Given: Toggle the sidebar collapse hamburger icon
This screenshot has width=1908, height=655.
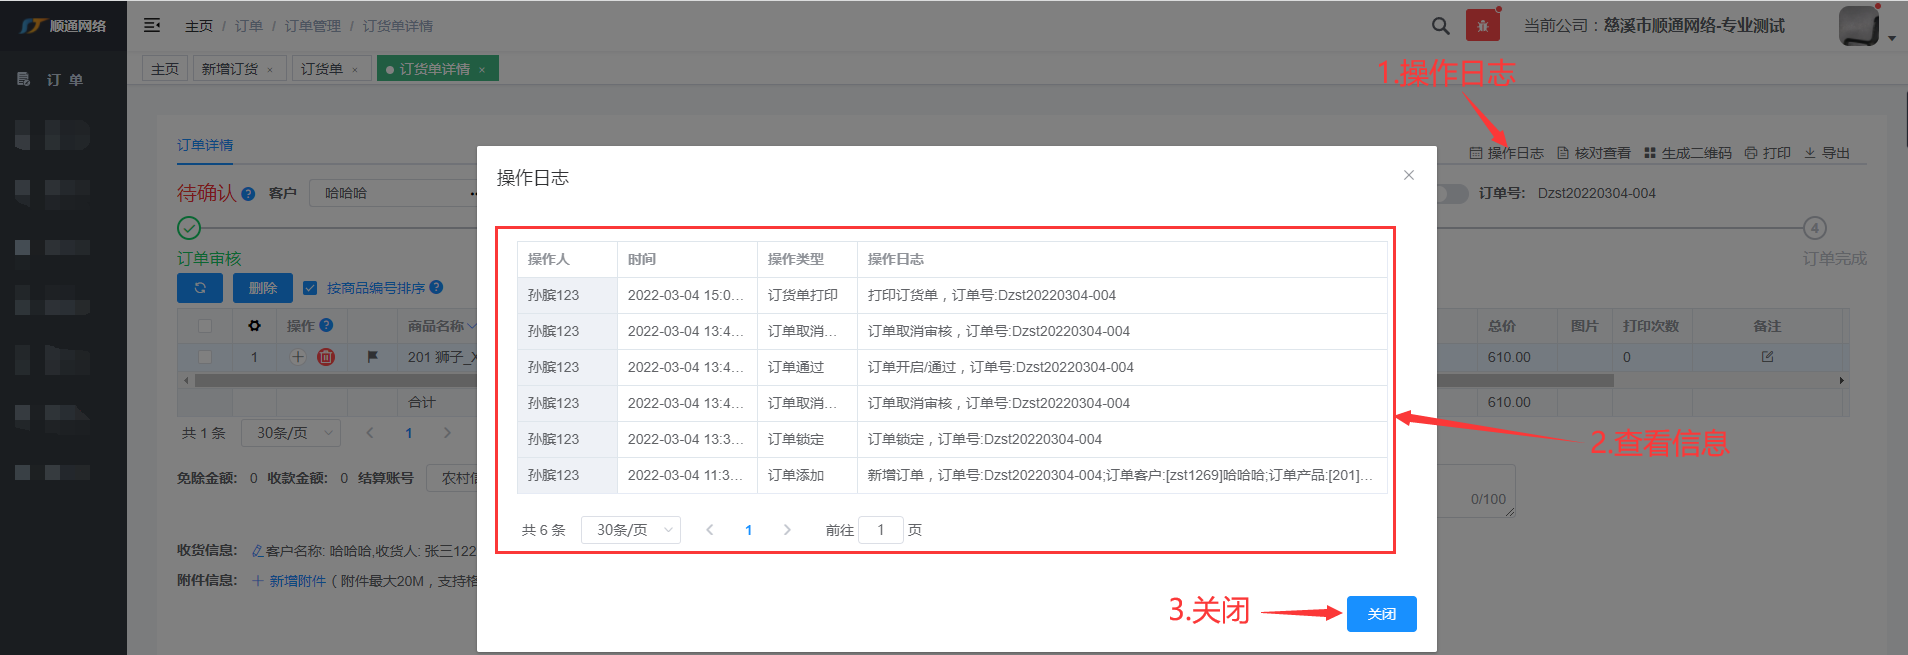Looking at the screenshot, I should [x=152, y=26].
